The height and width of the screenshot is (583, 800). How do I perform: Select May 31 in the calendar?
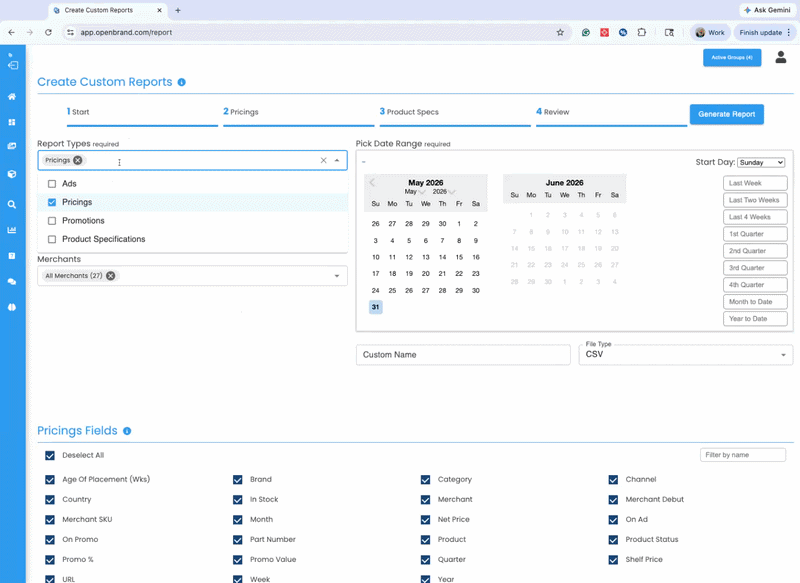point(376,307)
